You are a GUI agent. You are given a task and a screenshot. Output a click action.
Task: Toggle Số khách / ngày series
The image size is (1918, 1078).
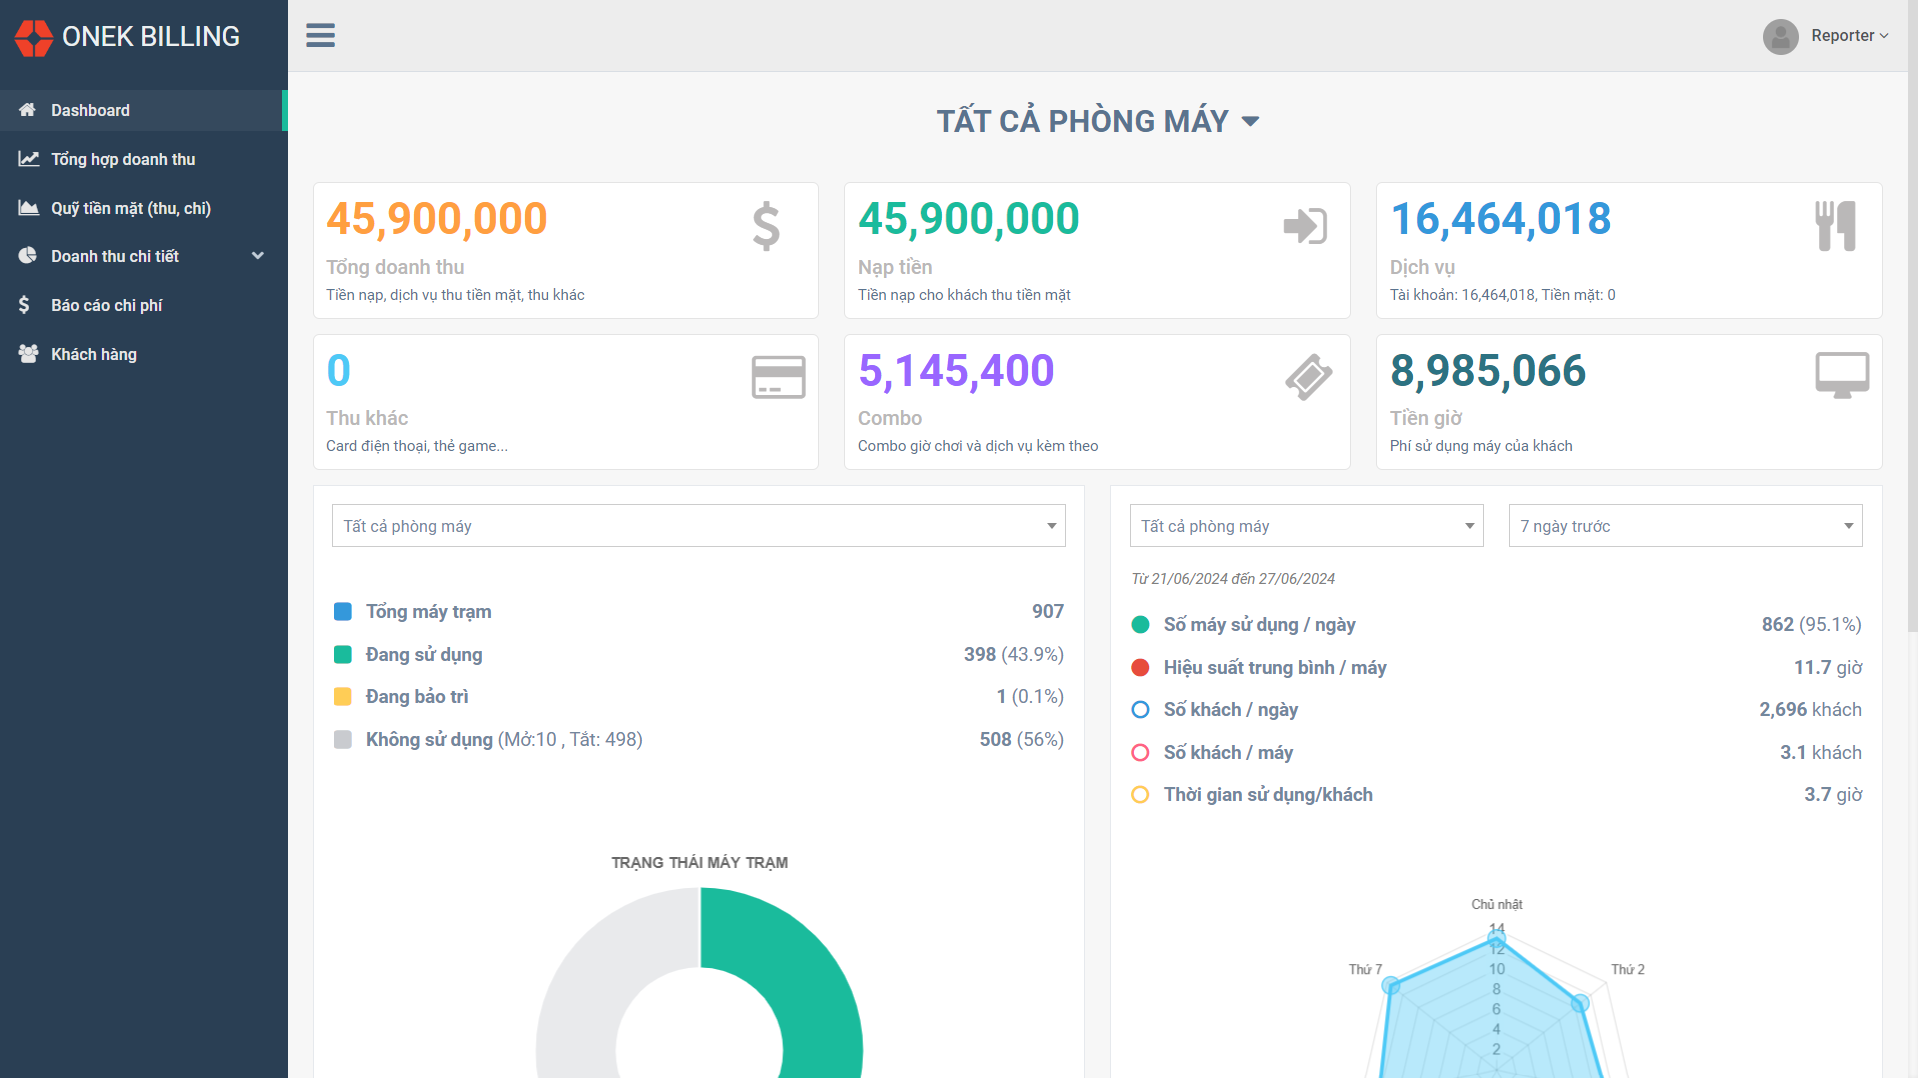coord(1140,710)
